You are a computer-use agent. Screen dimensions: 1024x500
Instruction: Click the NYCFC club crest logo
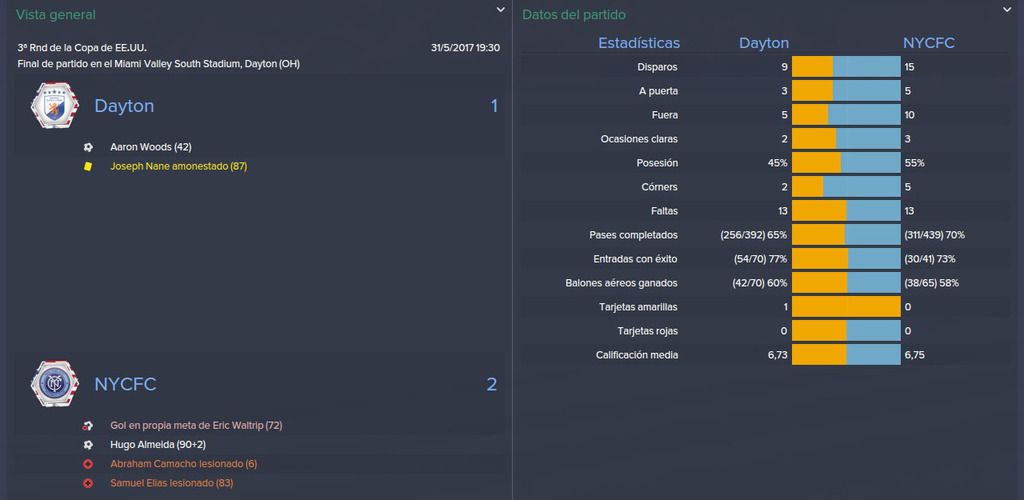55,384
